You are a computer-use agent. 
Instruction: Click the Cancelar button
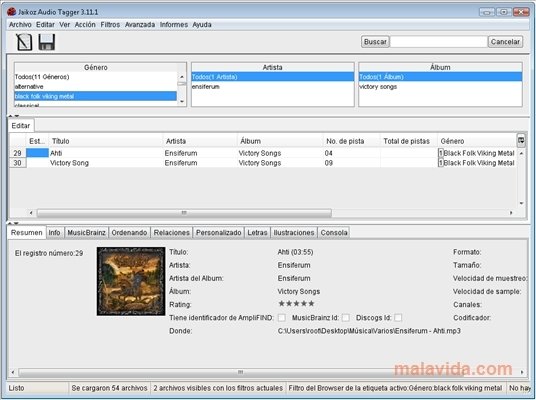tap(505, 42)
